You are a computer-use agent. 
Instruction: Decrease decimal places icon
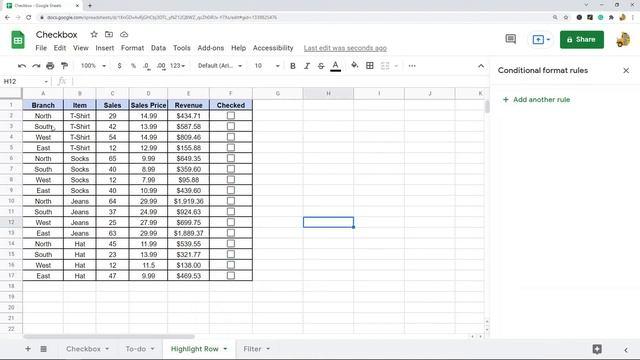point(147,66)
